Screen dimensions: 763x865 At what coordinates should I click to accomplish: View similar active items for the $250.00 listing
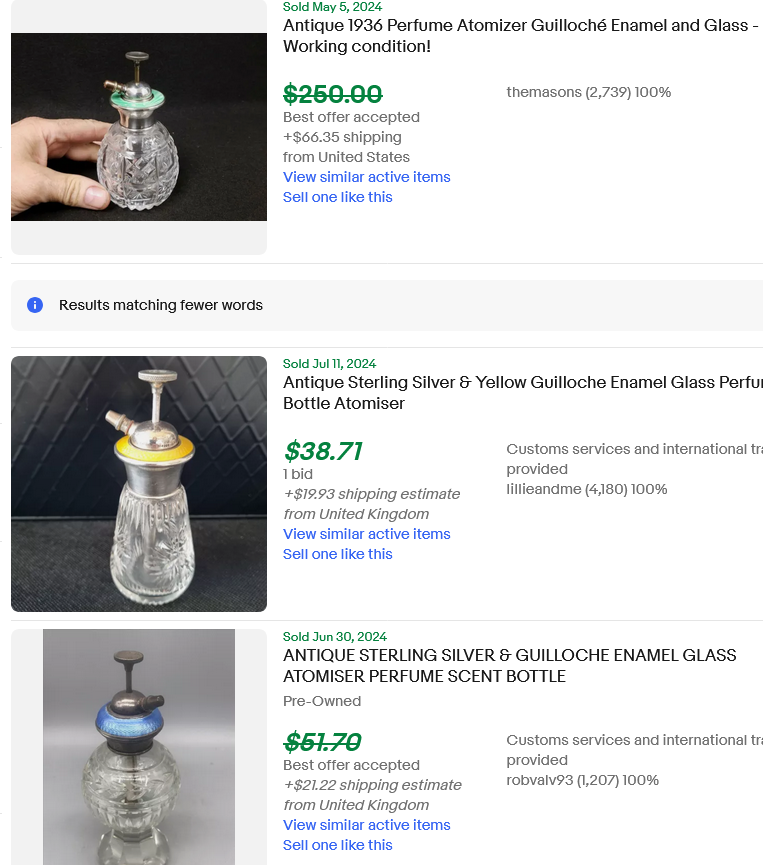366,177
